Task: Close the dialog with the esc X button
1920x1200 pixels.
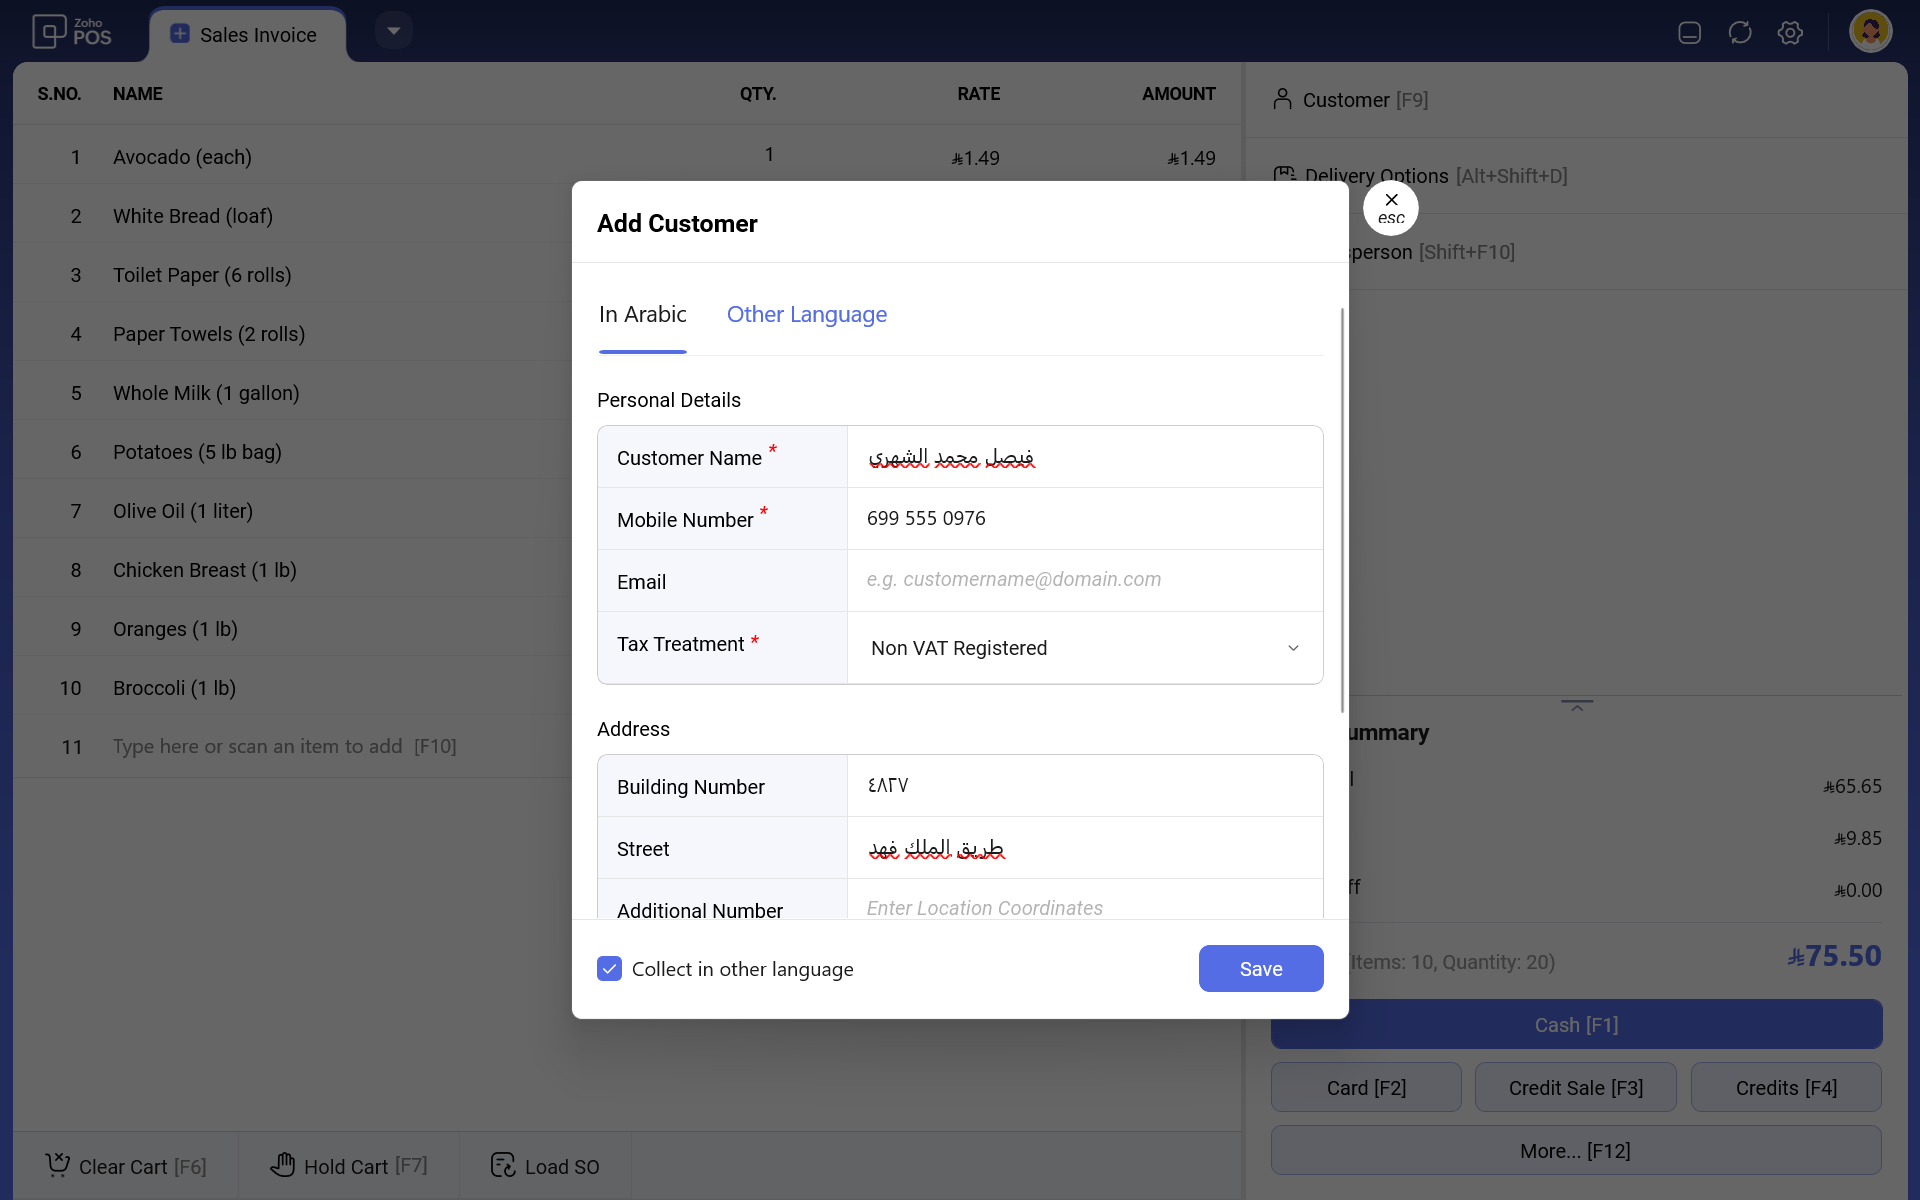Action: 1391,208
